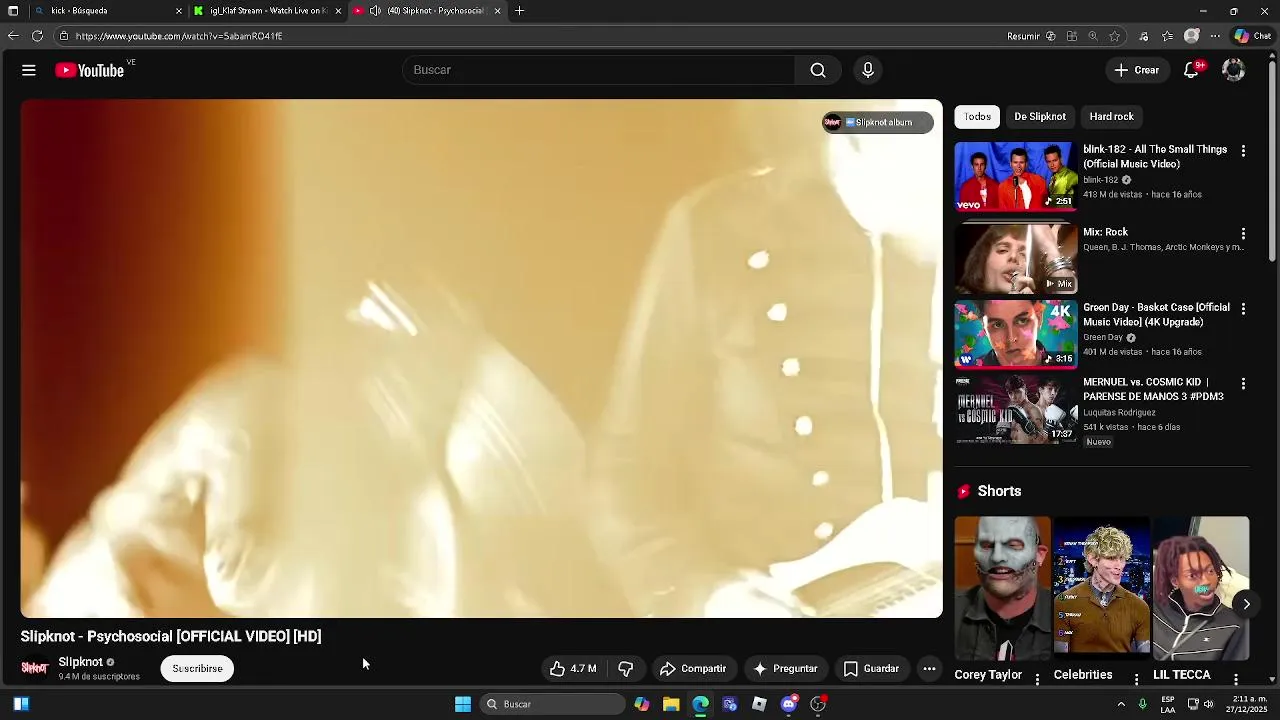
Task: Open the Mix: Rock playlist thumbnail
Action: click(1015, 258)
